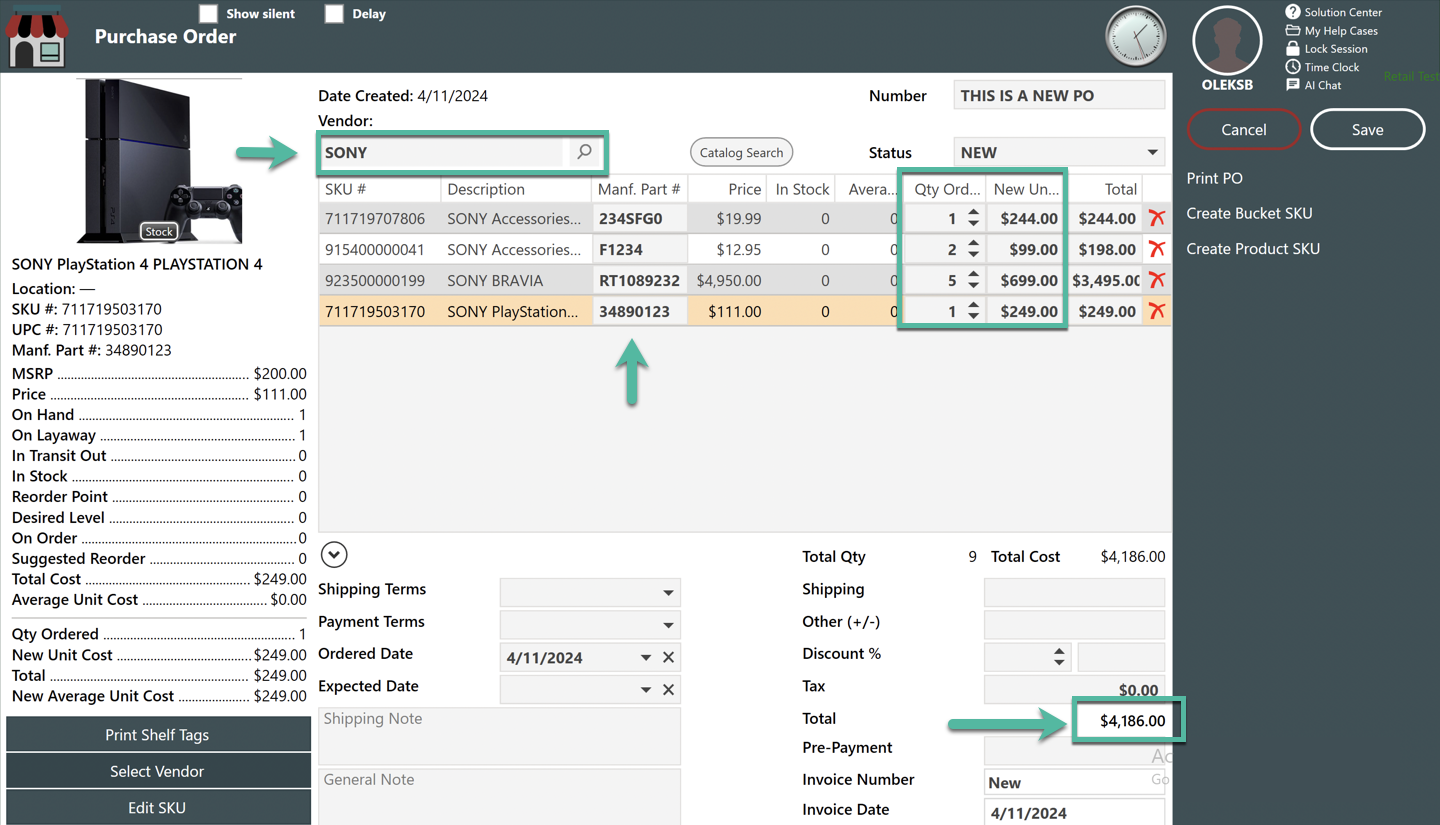Click the Pre-Payment input field
The height and width of the screenshot is (825, 1440).
click(1074, 750)
